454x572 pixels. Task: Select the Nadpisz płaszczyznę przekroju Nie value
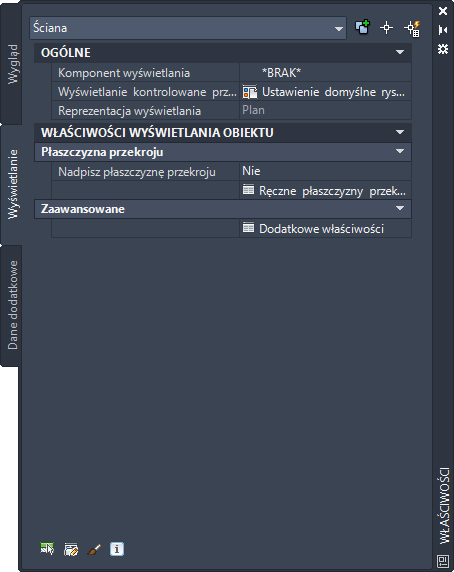pos(325,171)
